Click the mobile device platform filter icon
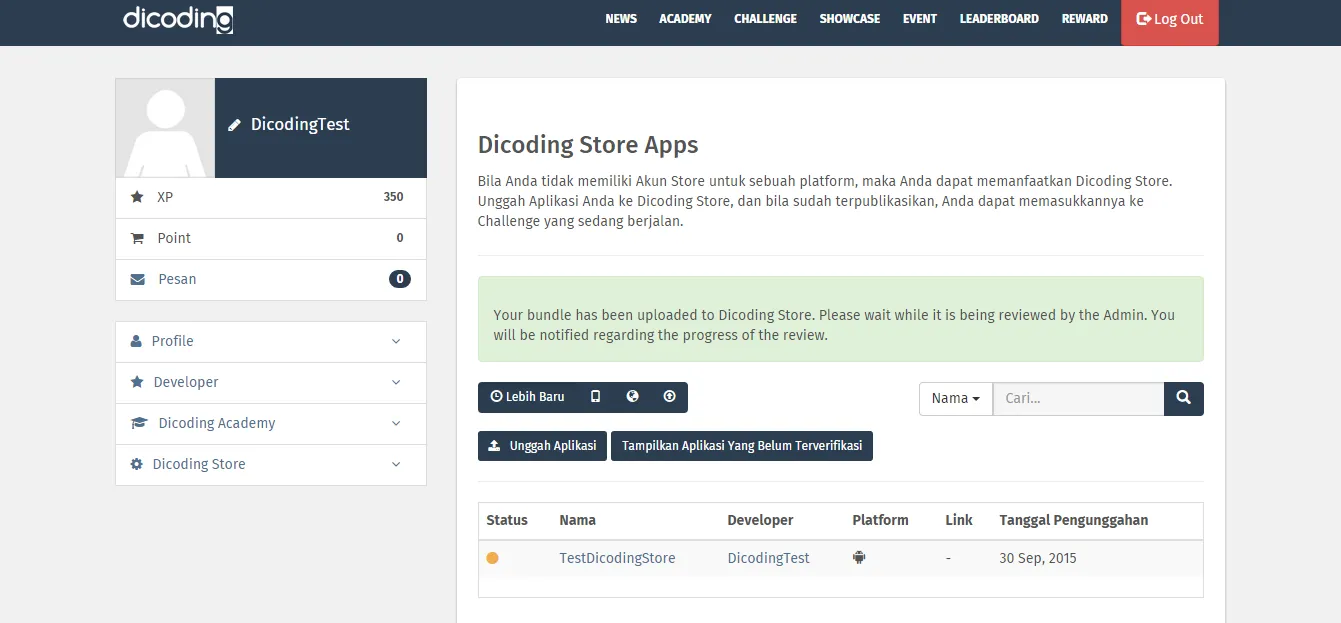The width and height of the screenshot is (1341, 623). click(596, 396)
